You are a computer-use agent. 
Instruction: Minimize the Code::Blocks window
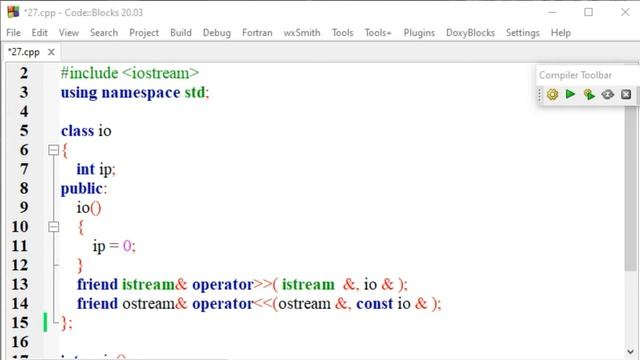tap(552, 12)
